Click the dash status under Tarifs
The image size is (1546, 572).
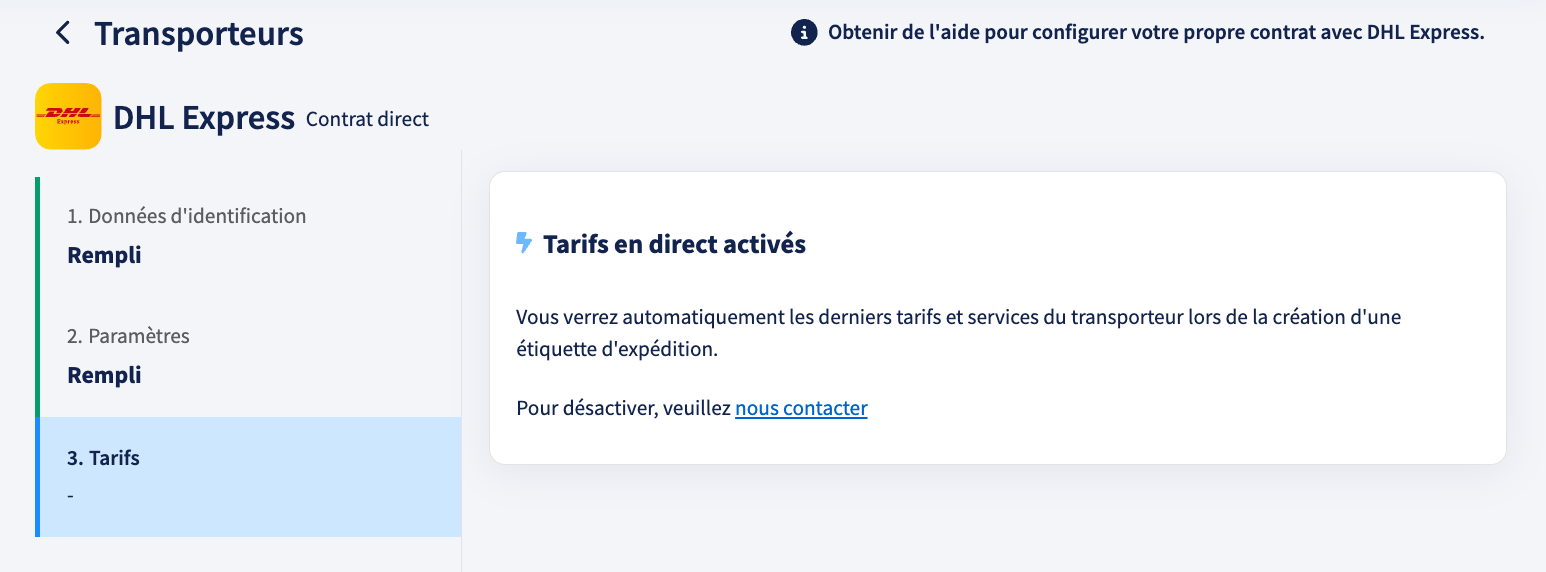[71, 496]
